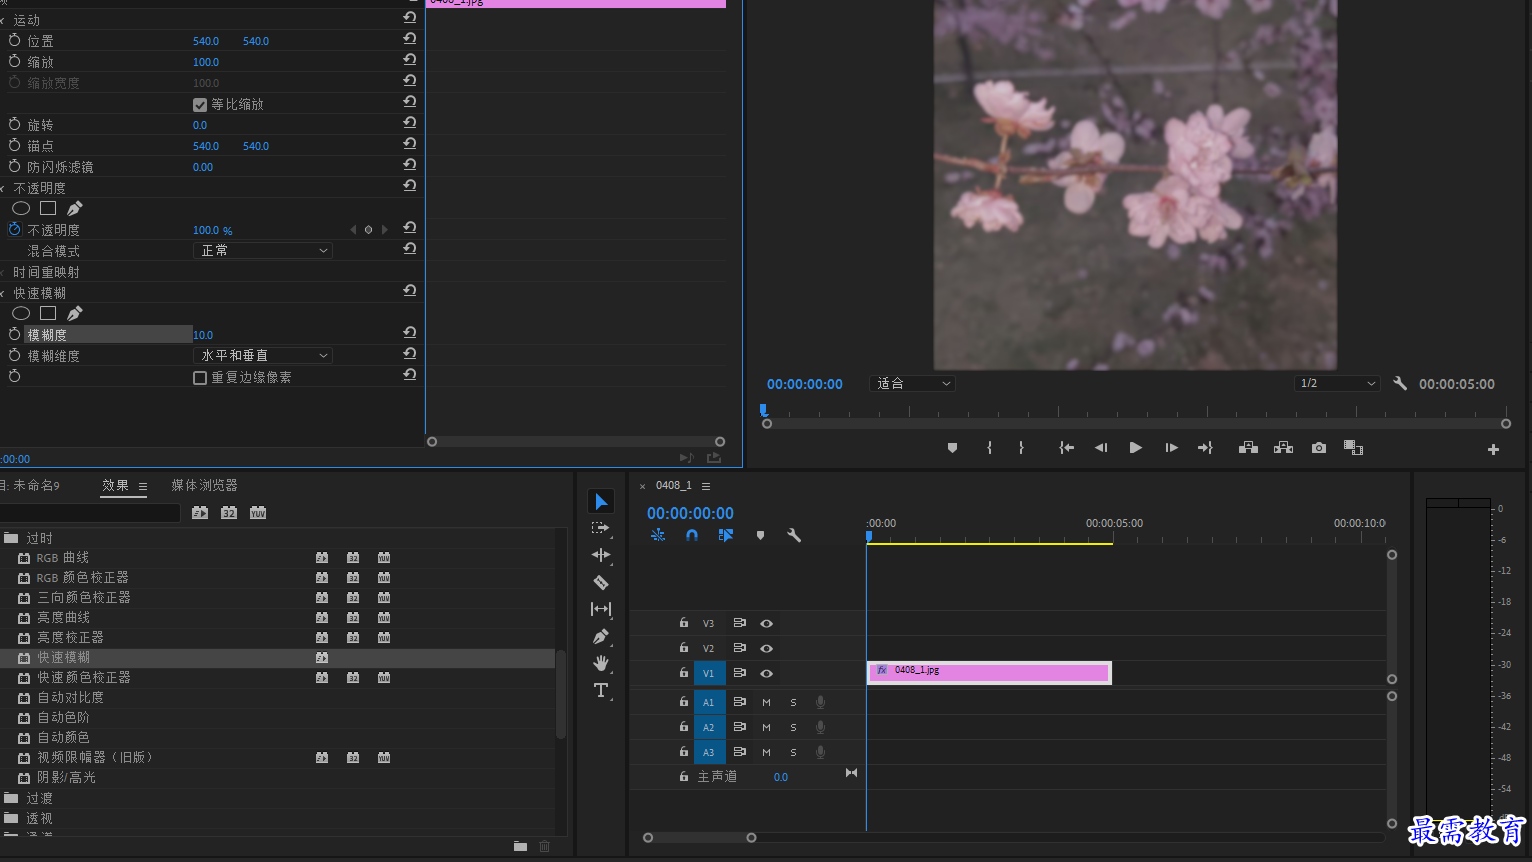
Task: Expand the 过渡 effects folder
Action: coord(11,798)
